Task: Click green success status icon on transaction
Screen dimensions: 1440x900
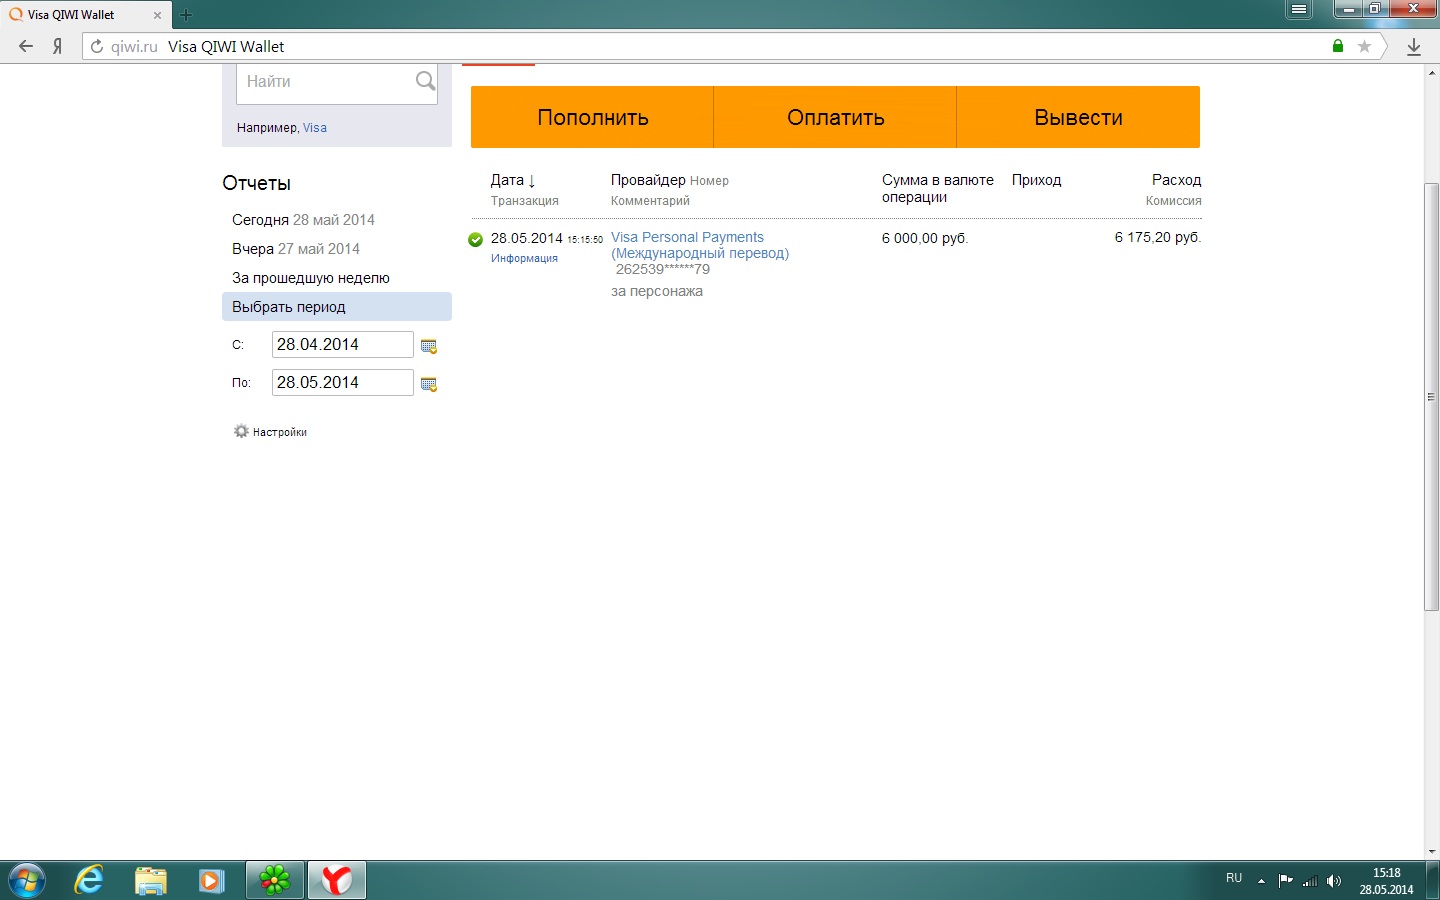Action: pyautogui.click(x=475, y=239)
